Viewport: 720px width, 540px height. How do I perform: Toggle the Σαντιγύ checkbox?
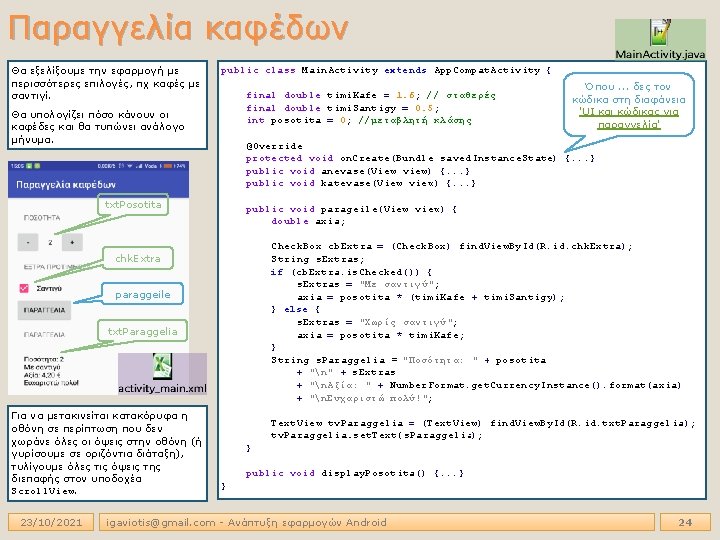coord(24,288)
